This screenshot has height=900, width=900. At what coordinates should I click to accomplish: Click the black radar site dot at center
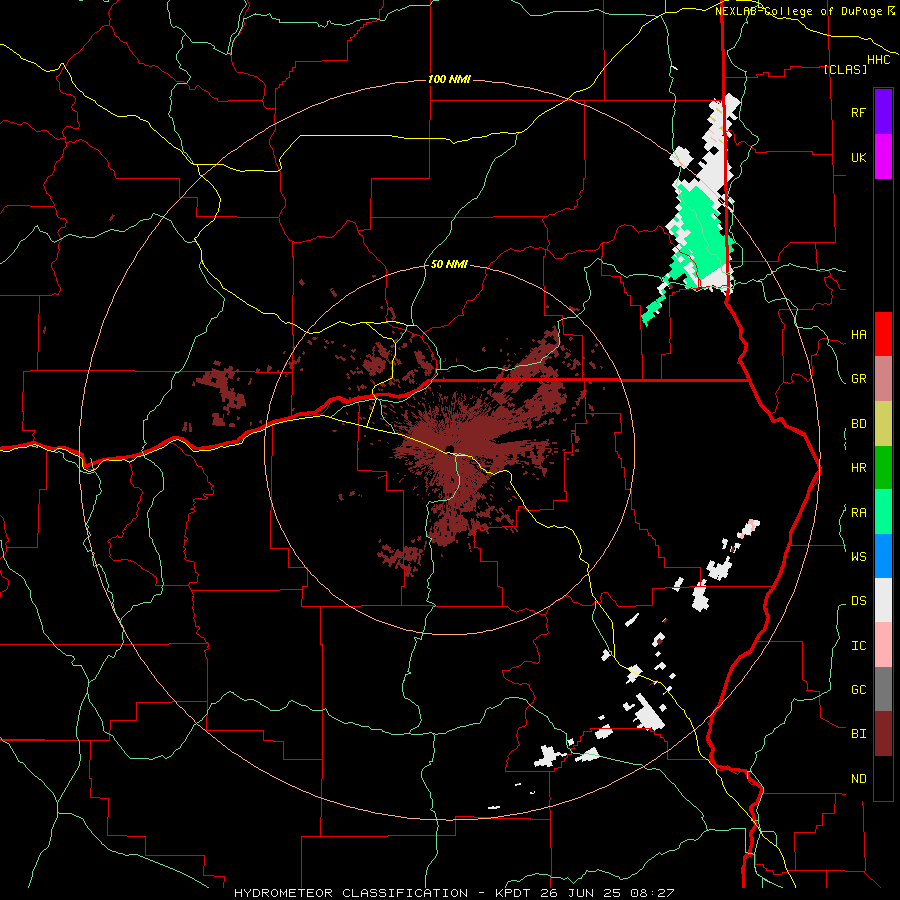click(x=449, y=448)
